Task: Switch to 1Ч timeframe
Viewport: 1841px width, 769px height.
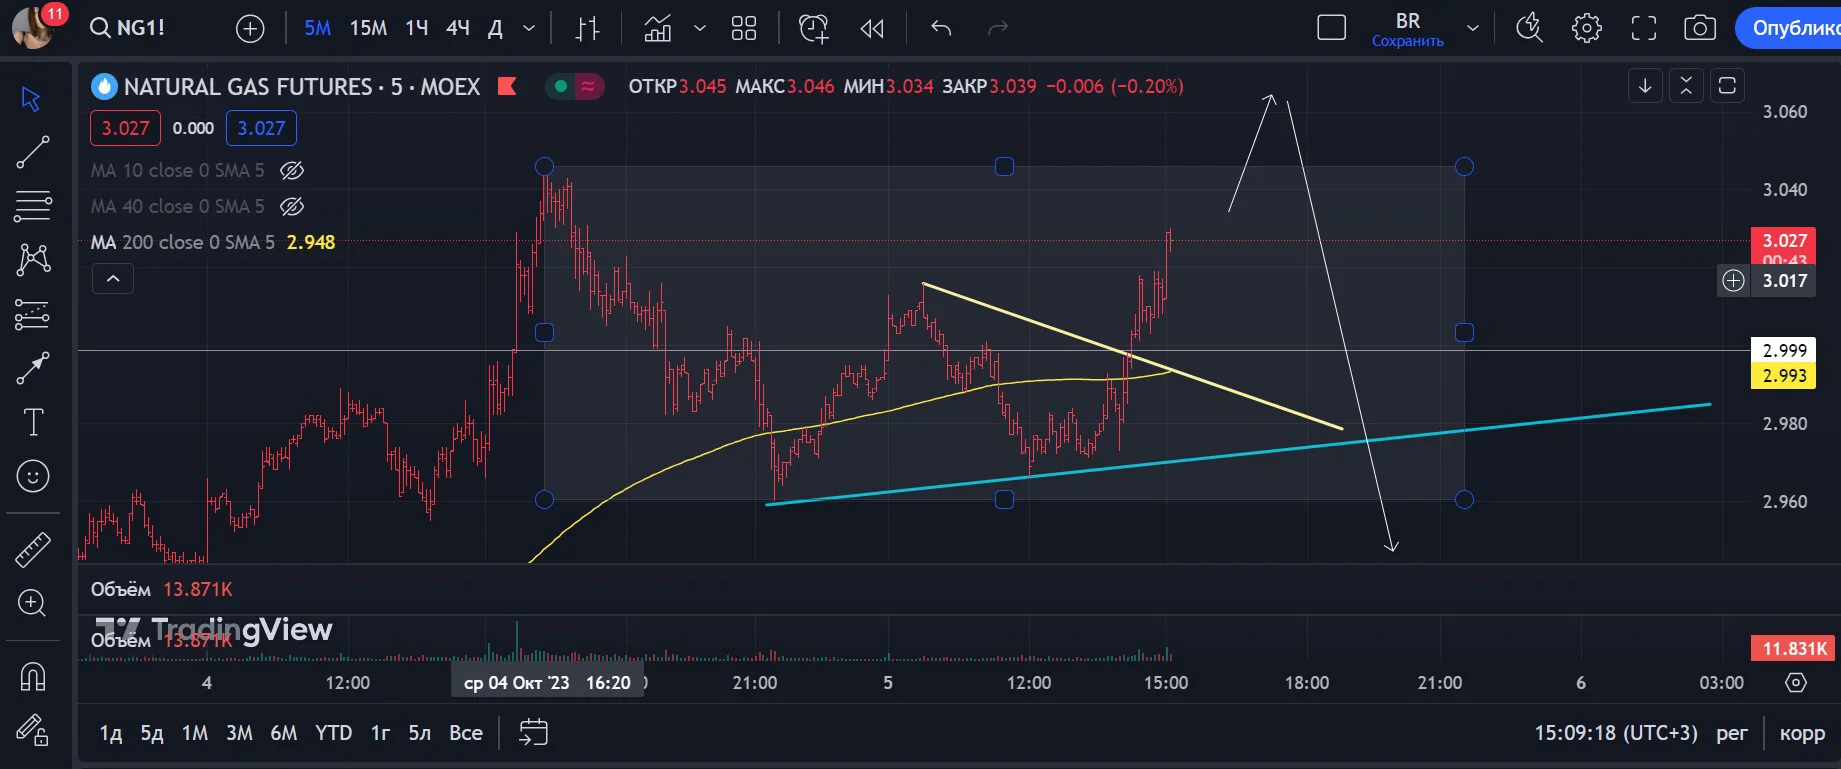Action: (x=417, y=29)
